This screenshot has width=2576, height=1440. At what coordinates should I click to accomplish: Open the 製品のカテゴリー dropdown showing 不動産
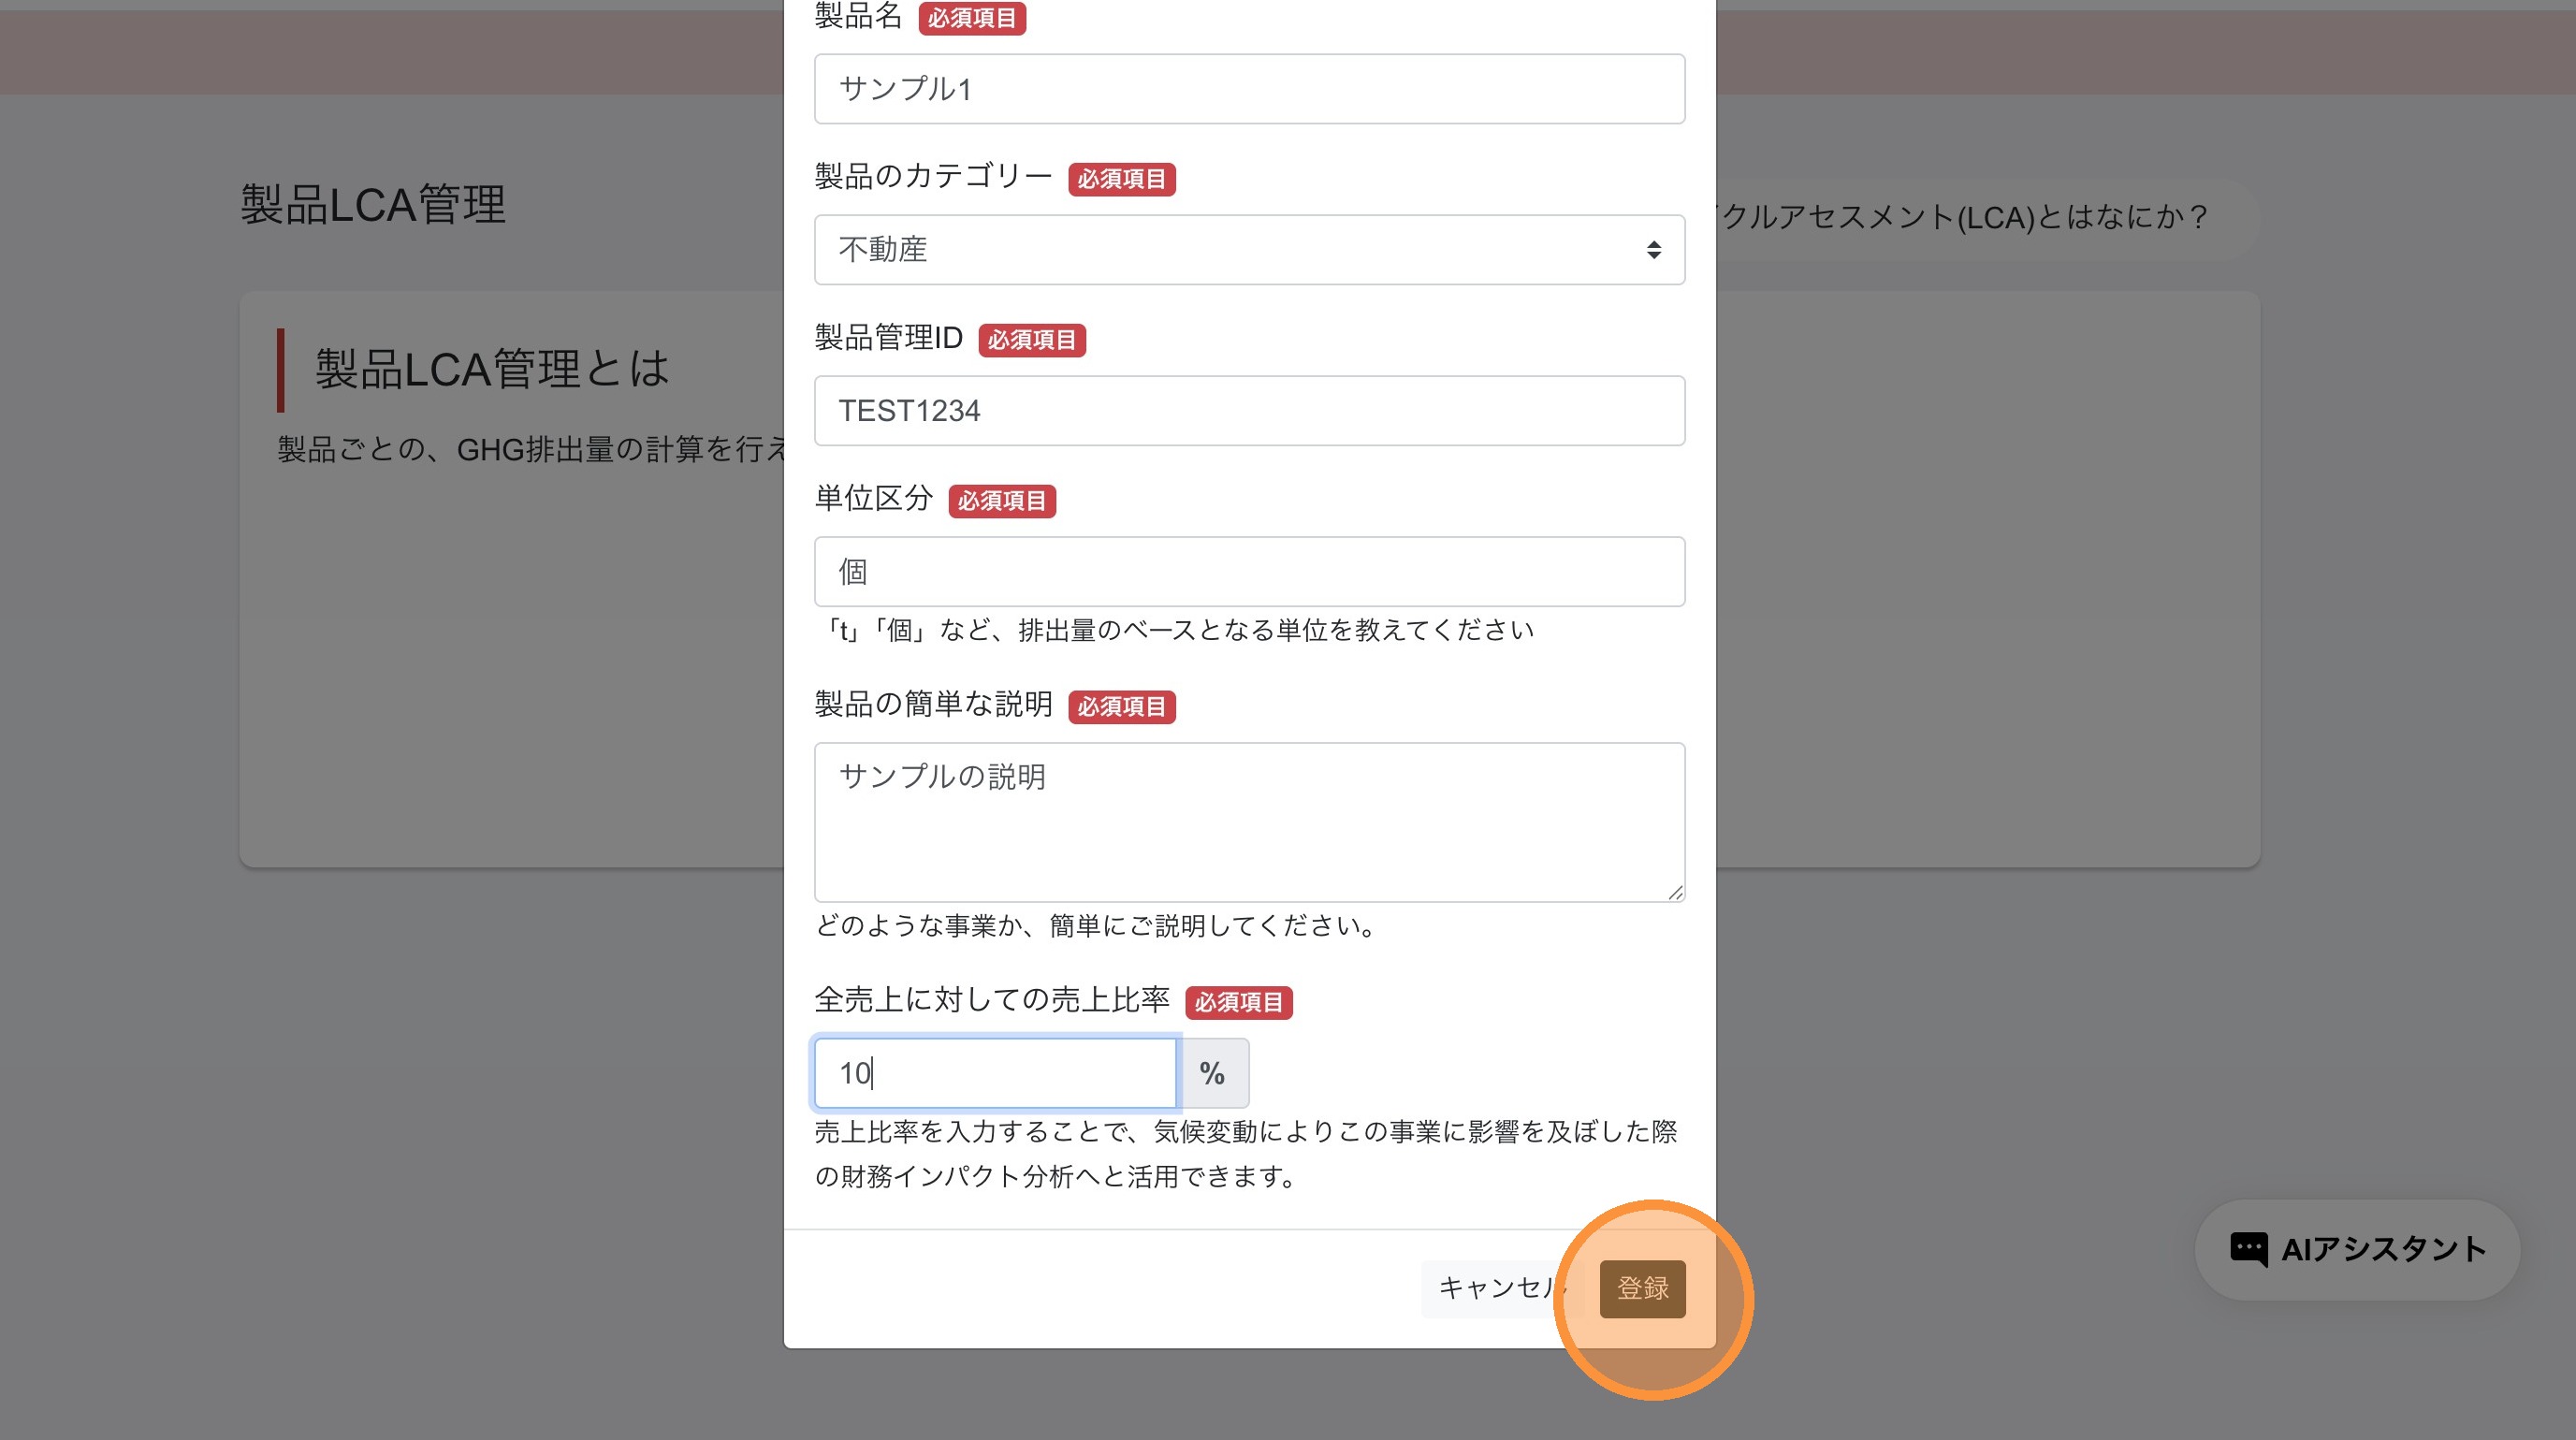coord(1230,250)
